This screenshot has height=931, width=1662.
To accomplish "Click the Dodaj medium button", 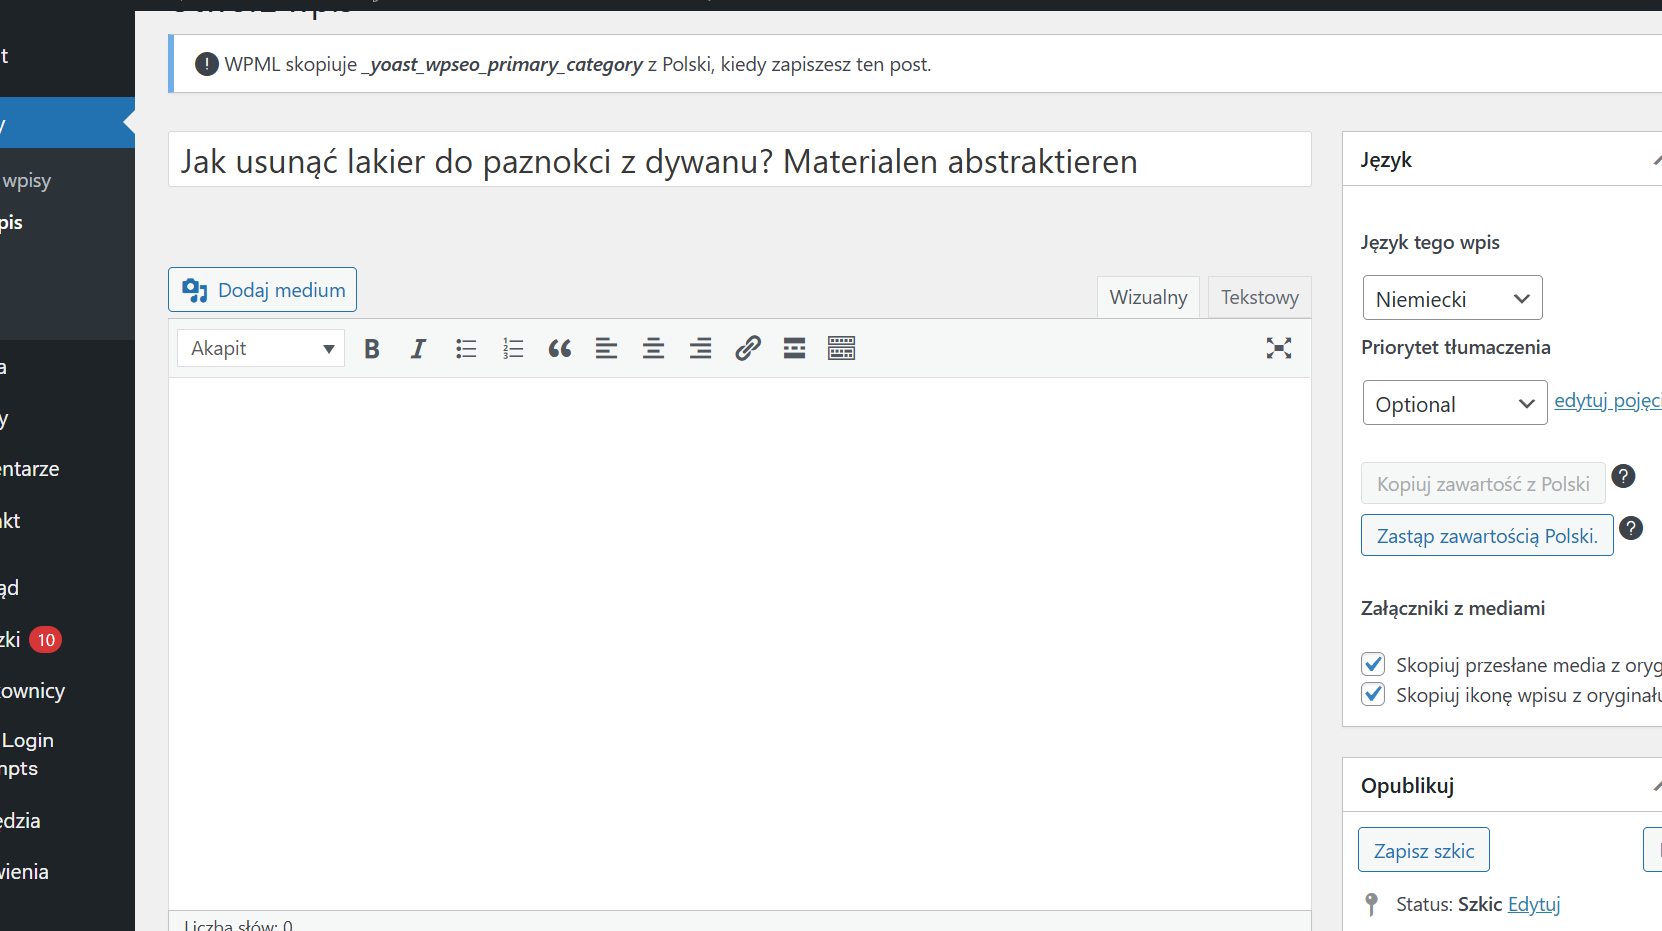I will [x=263, y=290].
